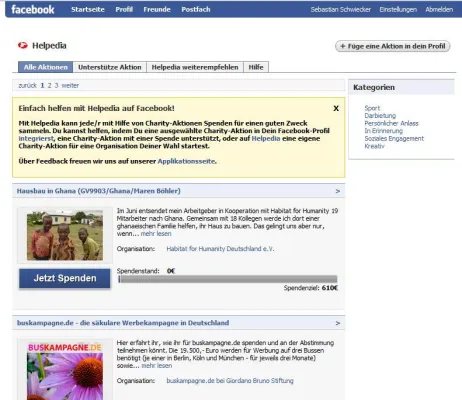Click the Jetzt Spenden button
Screen dimensions: 462x400
(x=65, y=278)
